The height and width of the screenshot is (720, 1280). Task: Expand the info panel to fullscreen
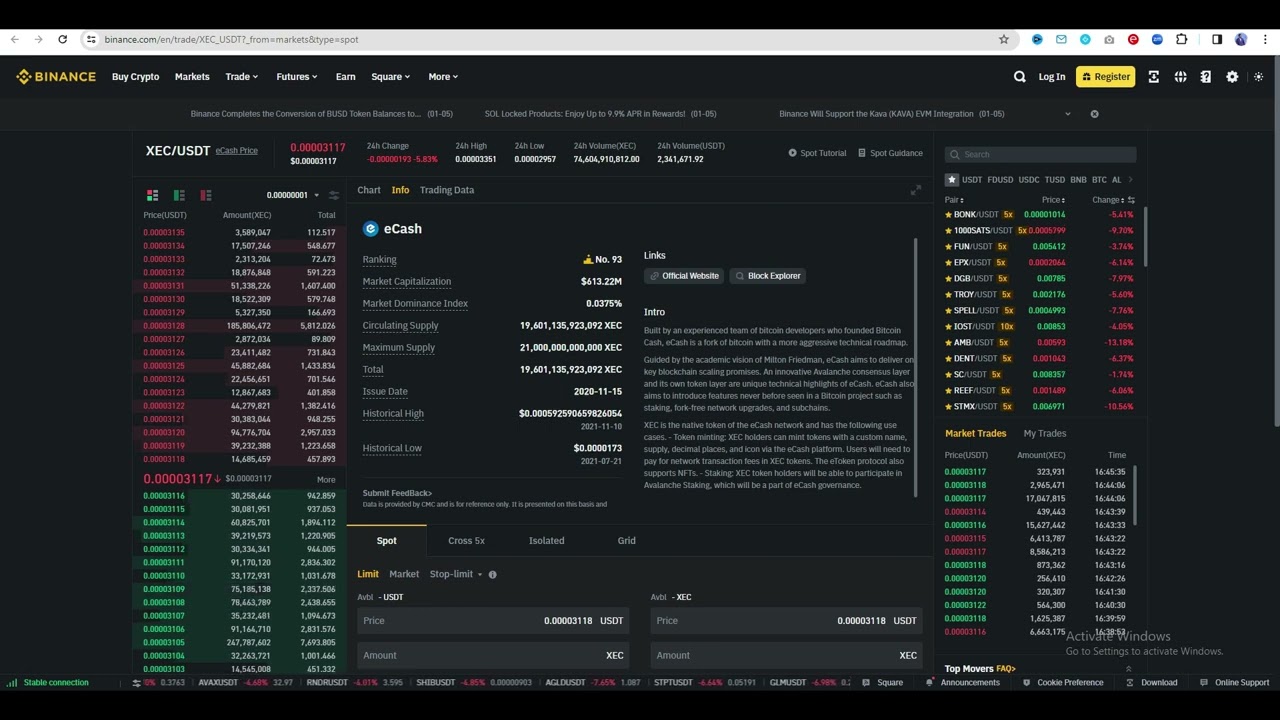915,190
